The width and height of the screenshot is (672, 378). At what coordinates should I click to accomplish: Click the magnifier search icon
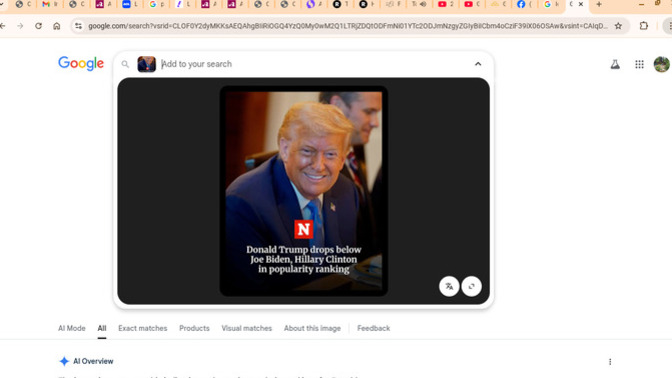(x=125, y=64)
